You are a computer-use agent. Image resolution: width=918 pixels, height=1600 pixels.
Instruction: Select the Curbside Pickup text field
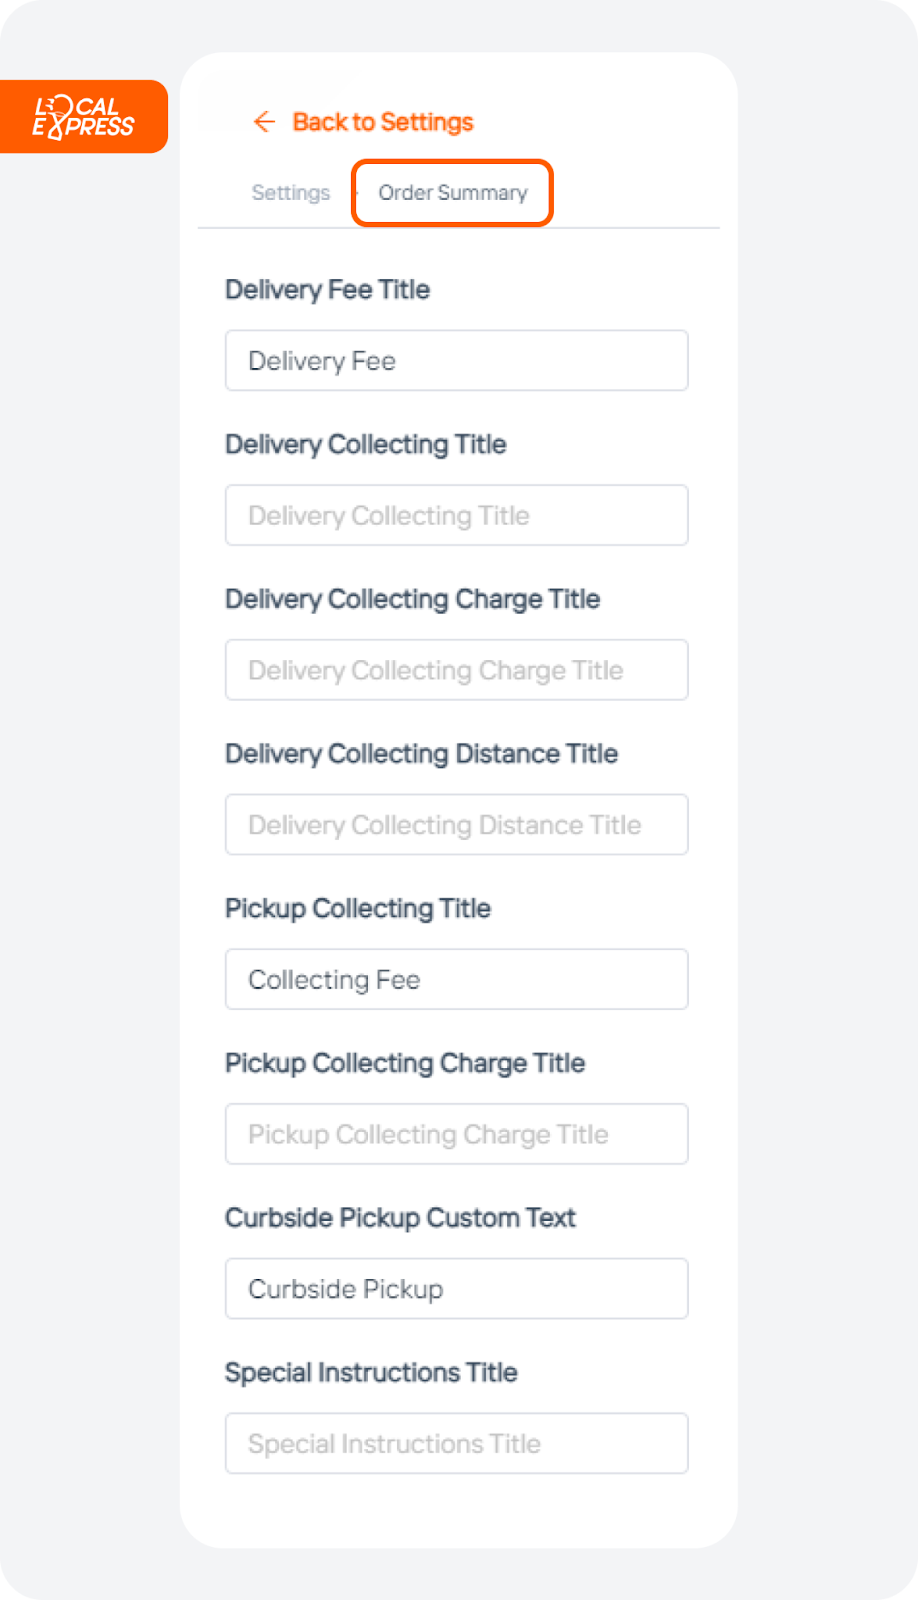(x=457, y=1289)
